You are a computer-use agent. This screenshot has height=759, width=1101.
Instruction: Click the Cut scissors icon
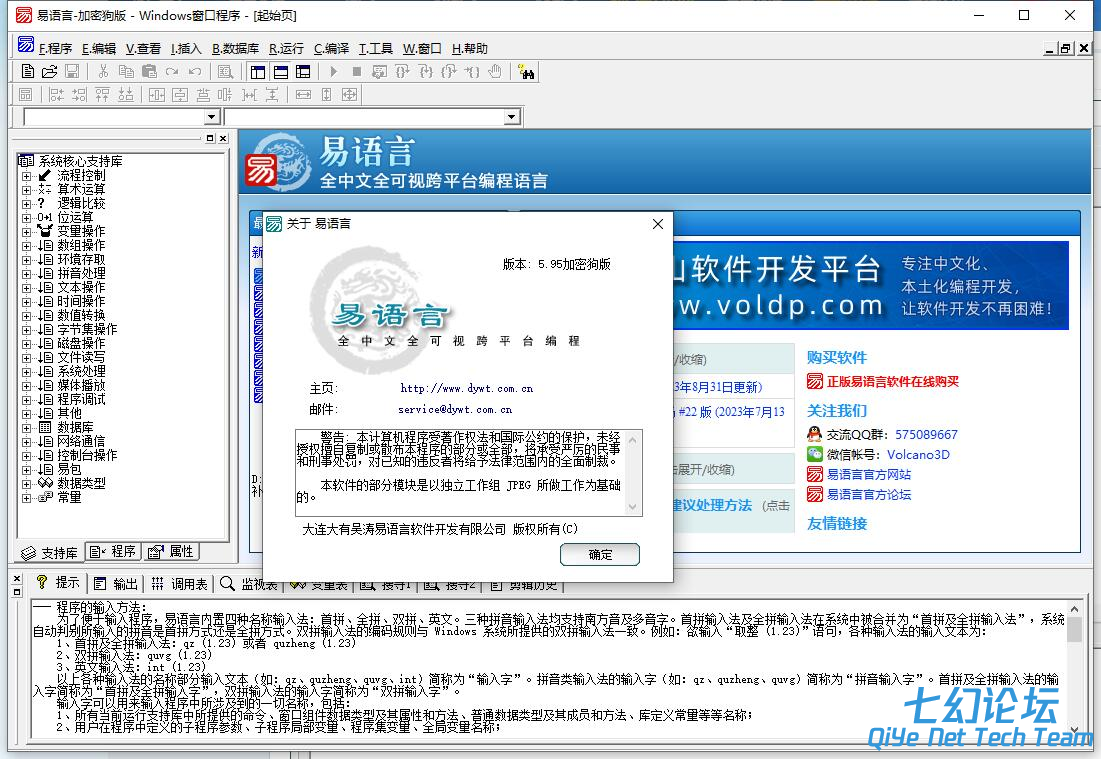coord(103,72)
